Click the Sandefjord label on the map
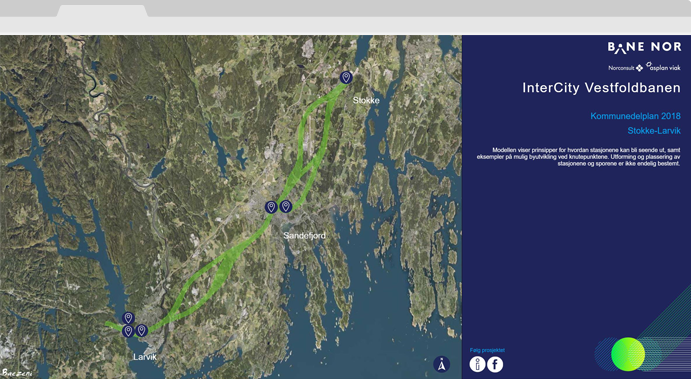Image resolution: width=691 pixels, height=379 pixels. [305, 236]
